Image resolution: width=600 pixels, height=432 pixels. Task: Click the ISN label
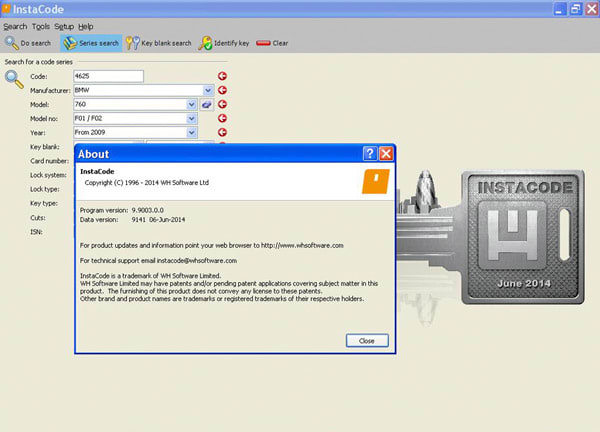click(36, 232)
